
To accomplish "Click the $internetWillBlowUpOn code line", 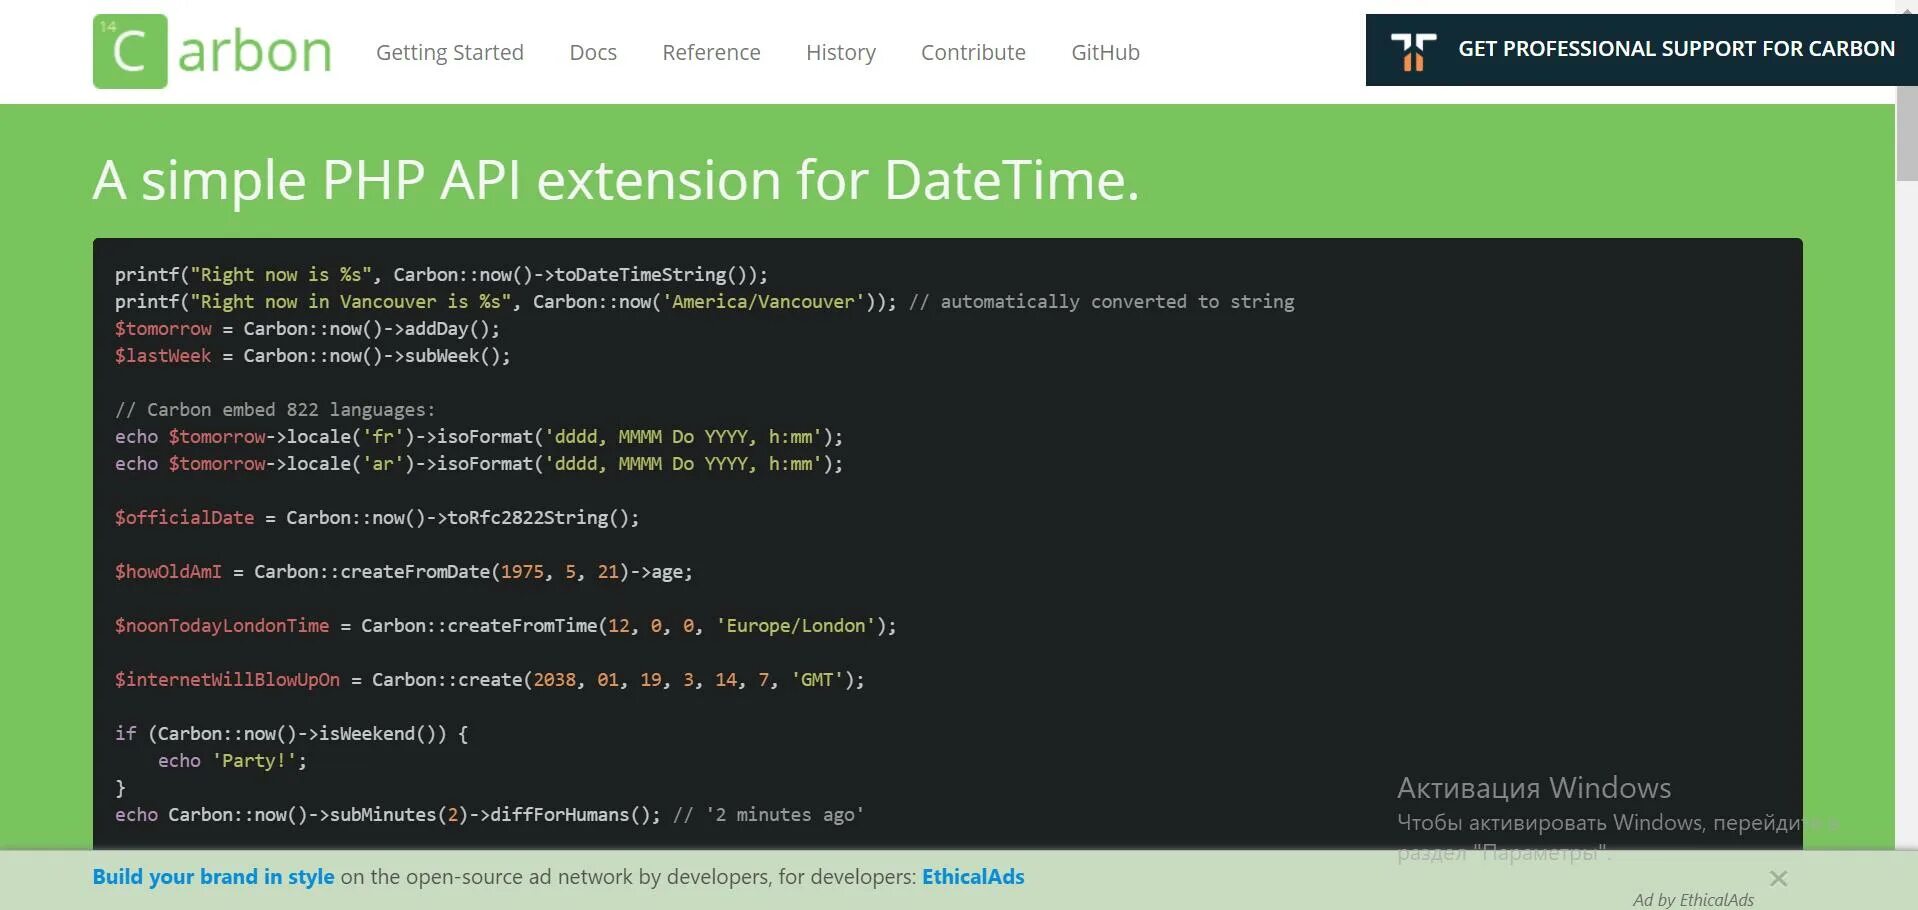I will (x=490, y=679).
